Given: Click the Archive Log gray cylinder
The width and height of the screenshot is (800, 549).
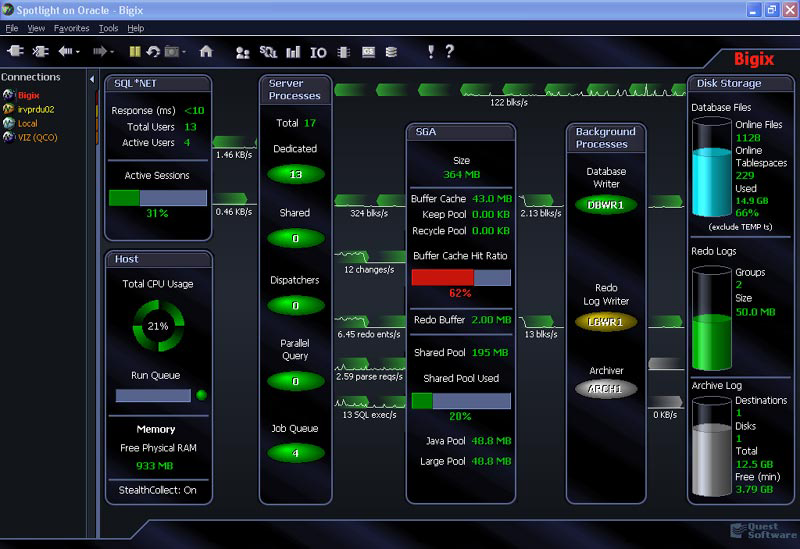Looking at the screenshot, I should point(711,447).
